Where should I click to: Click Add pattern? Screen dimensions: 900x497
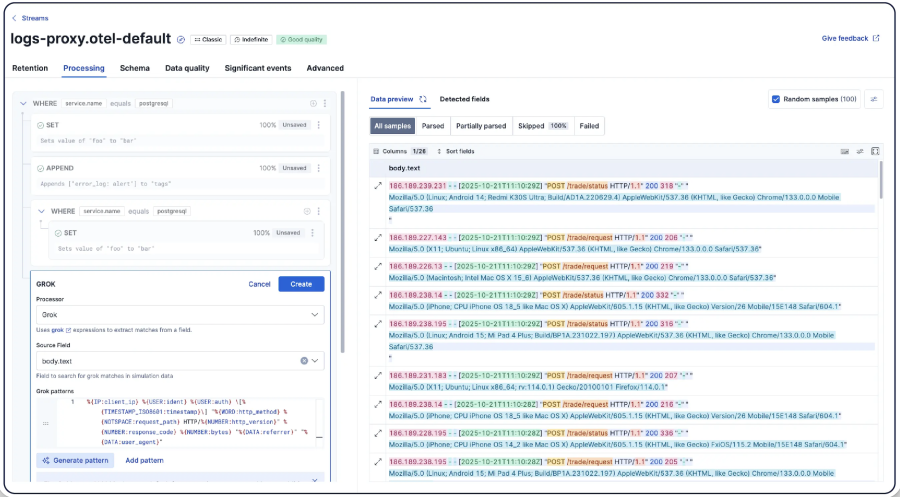point(144,460)
